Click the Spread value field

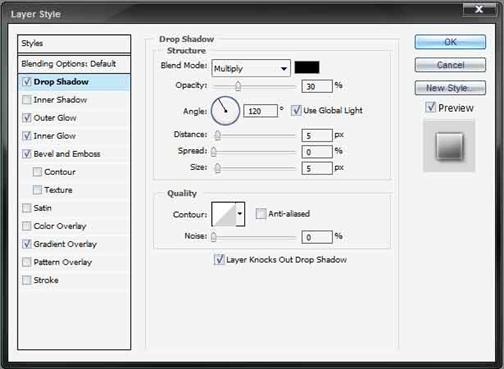(317, 152)
